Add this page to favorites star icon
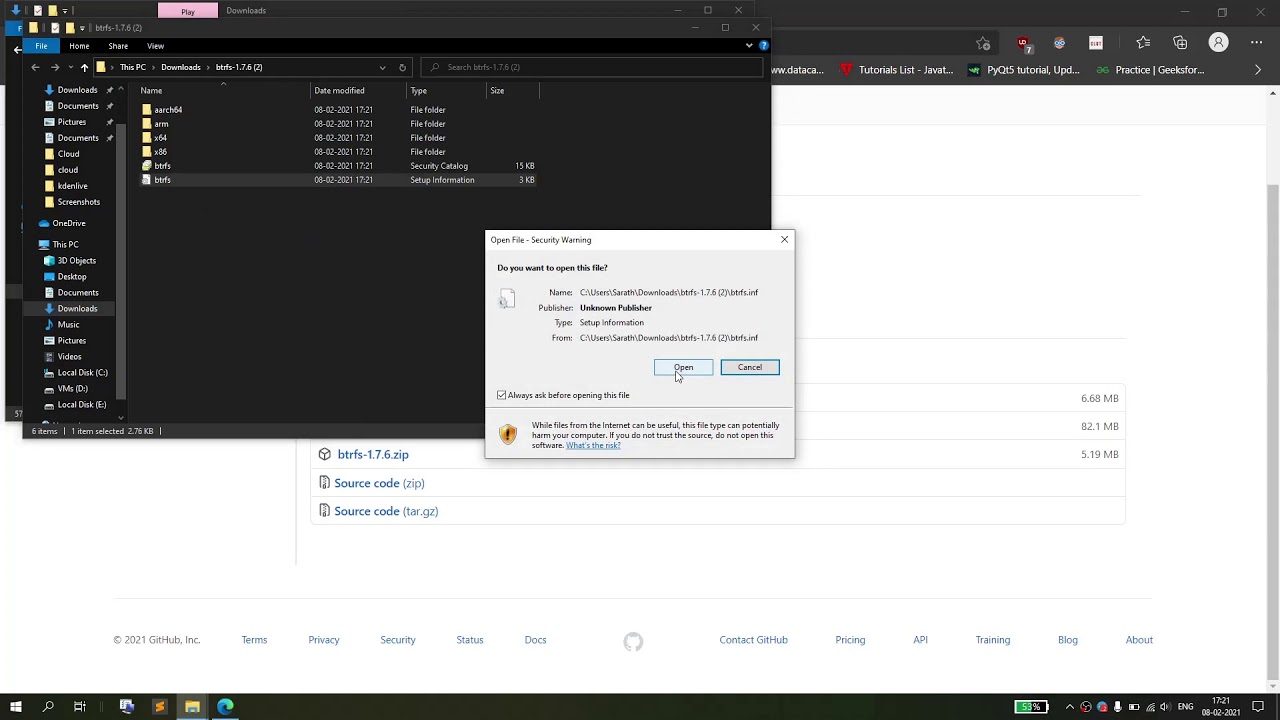The width and height of the screenshot is (1280, 720). 983,43
